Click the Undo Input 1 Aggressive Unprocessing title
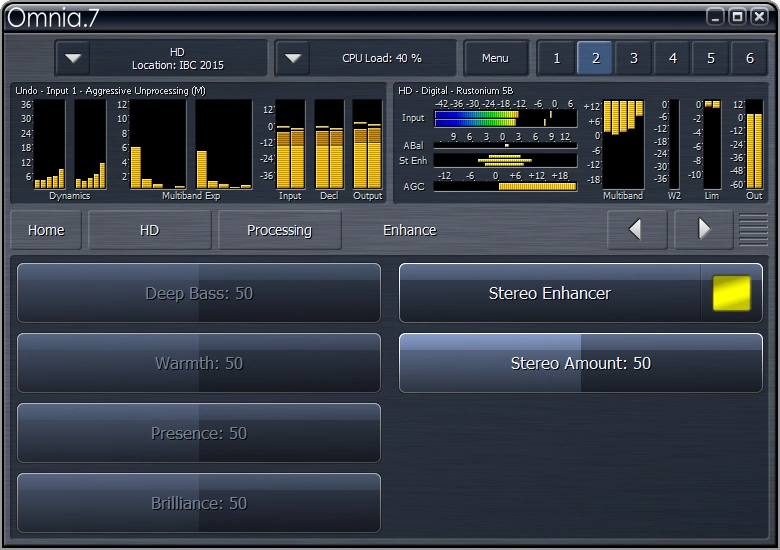Image resolution: width=780 pixels, height=550 pixels. (x=110, y=91)
